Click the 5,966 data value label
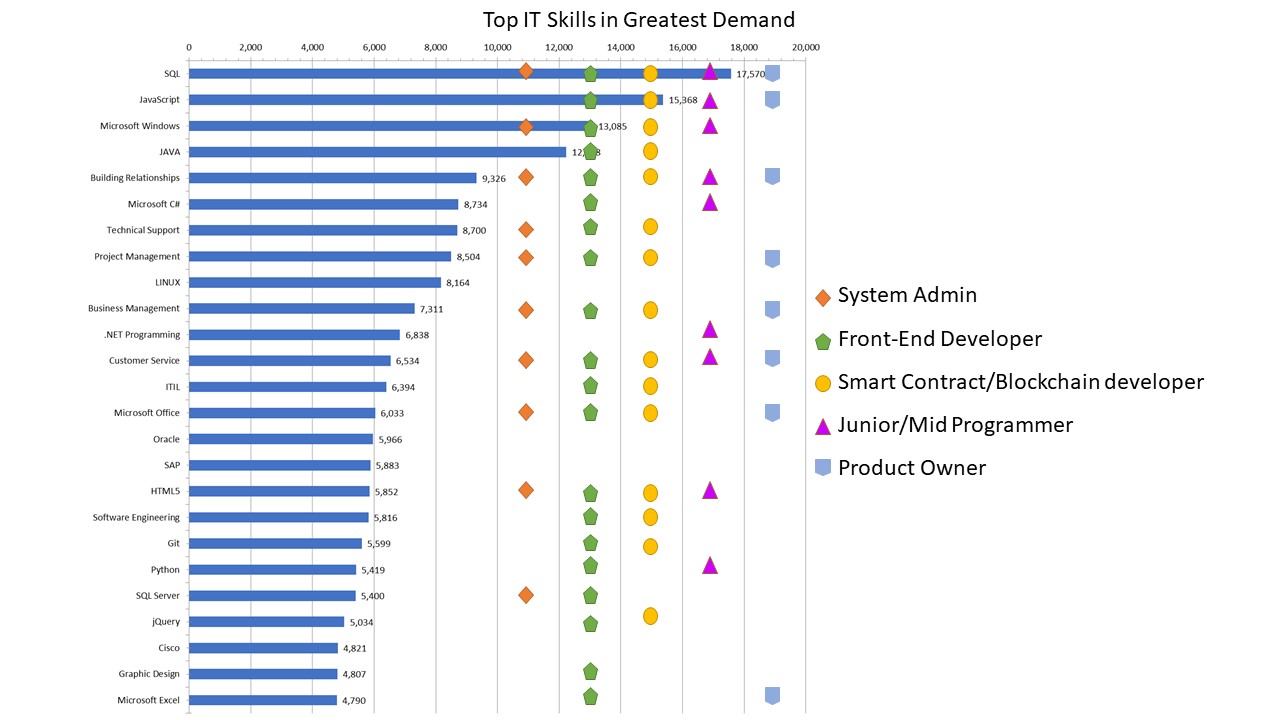The width and height of the screenshot is (1280, 720). 390,439
